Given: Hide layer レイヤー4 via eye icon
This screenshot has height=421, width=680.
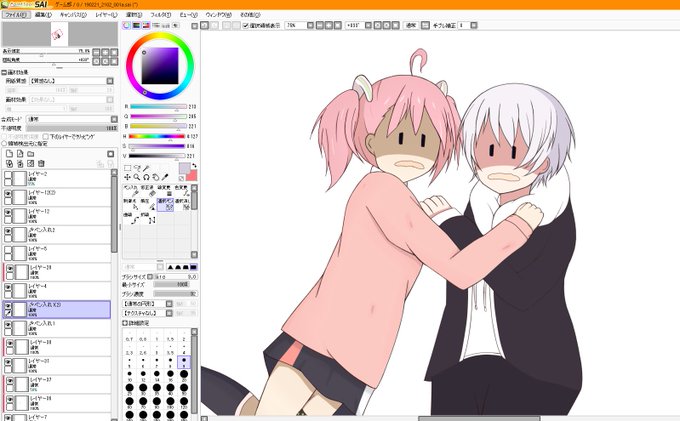Looking at the screenshot, I should tap(8, 288).
